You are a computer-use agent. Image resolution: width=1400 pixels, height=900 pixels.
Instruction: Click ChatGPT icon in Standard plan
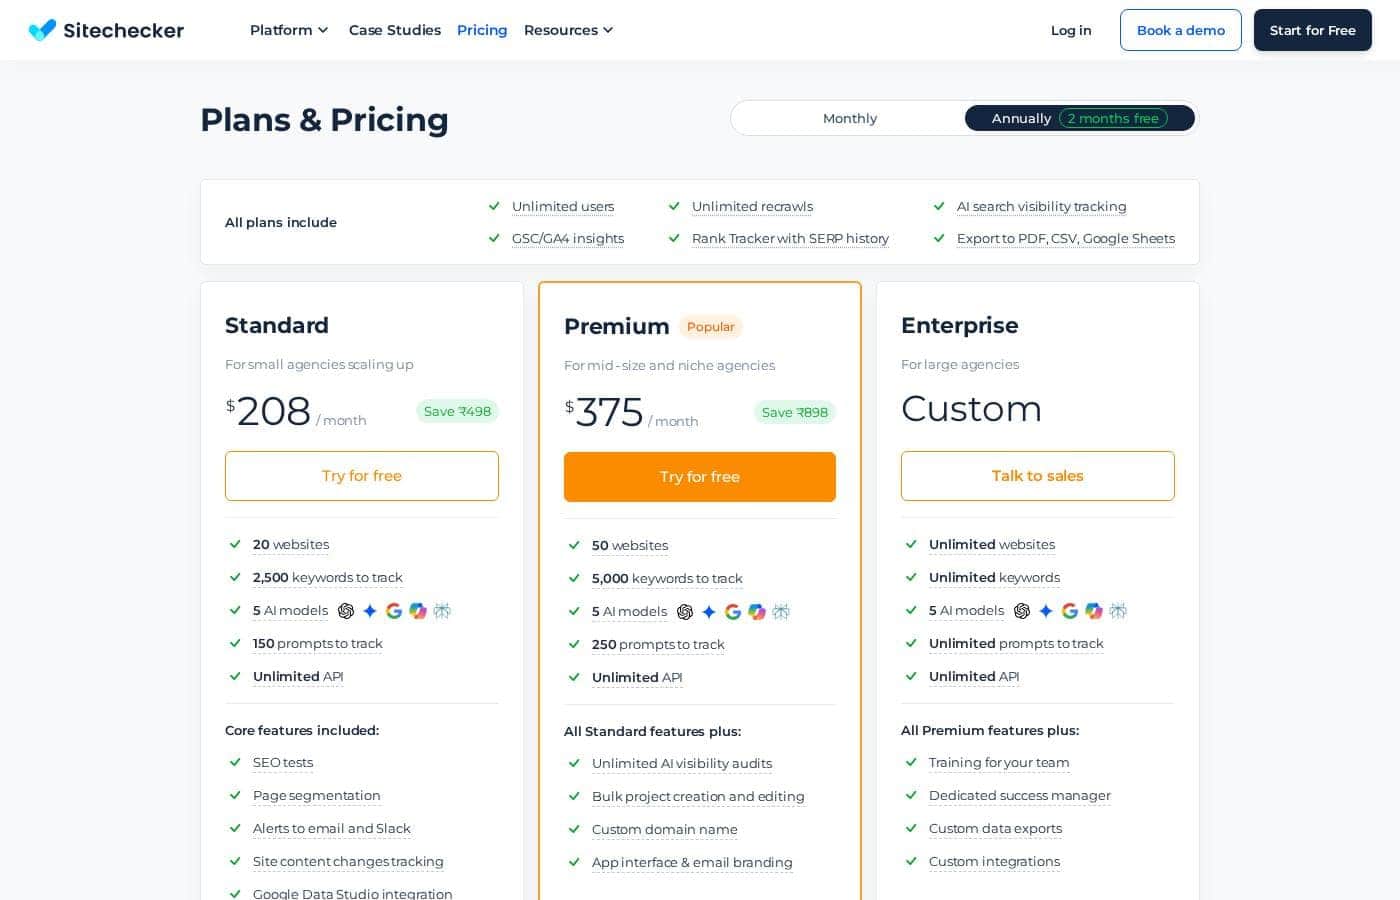(346, 611)
